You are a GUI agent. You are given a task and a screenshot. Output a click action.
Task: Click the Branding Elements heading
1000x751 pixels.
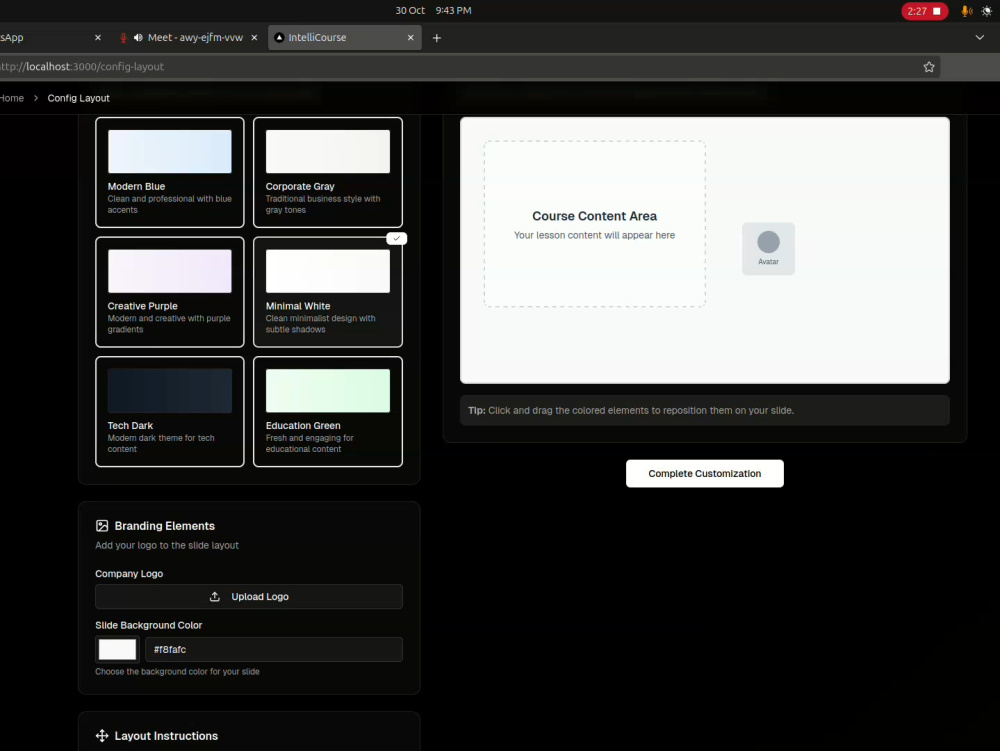point(165,526)
